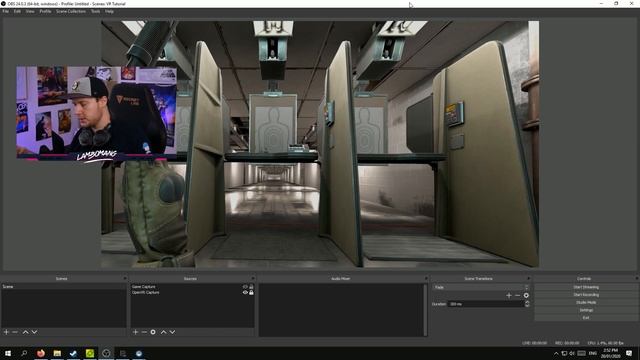Image resolution: width=640 pixels, height=360 pixels.
Task: Open taskbar search icon
Action: click(x=24, y=353)
